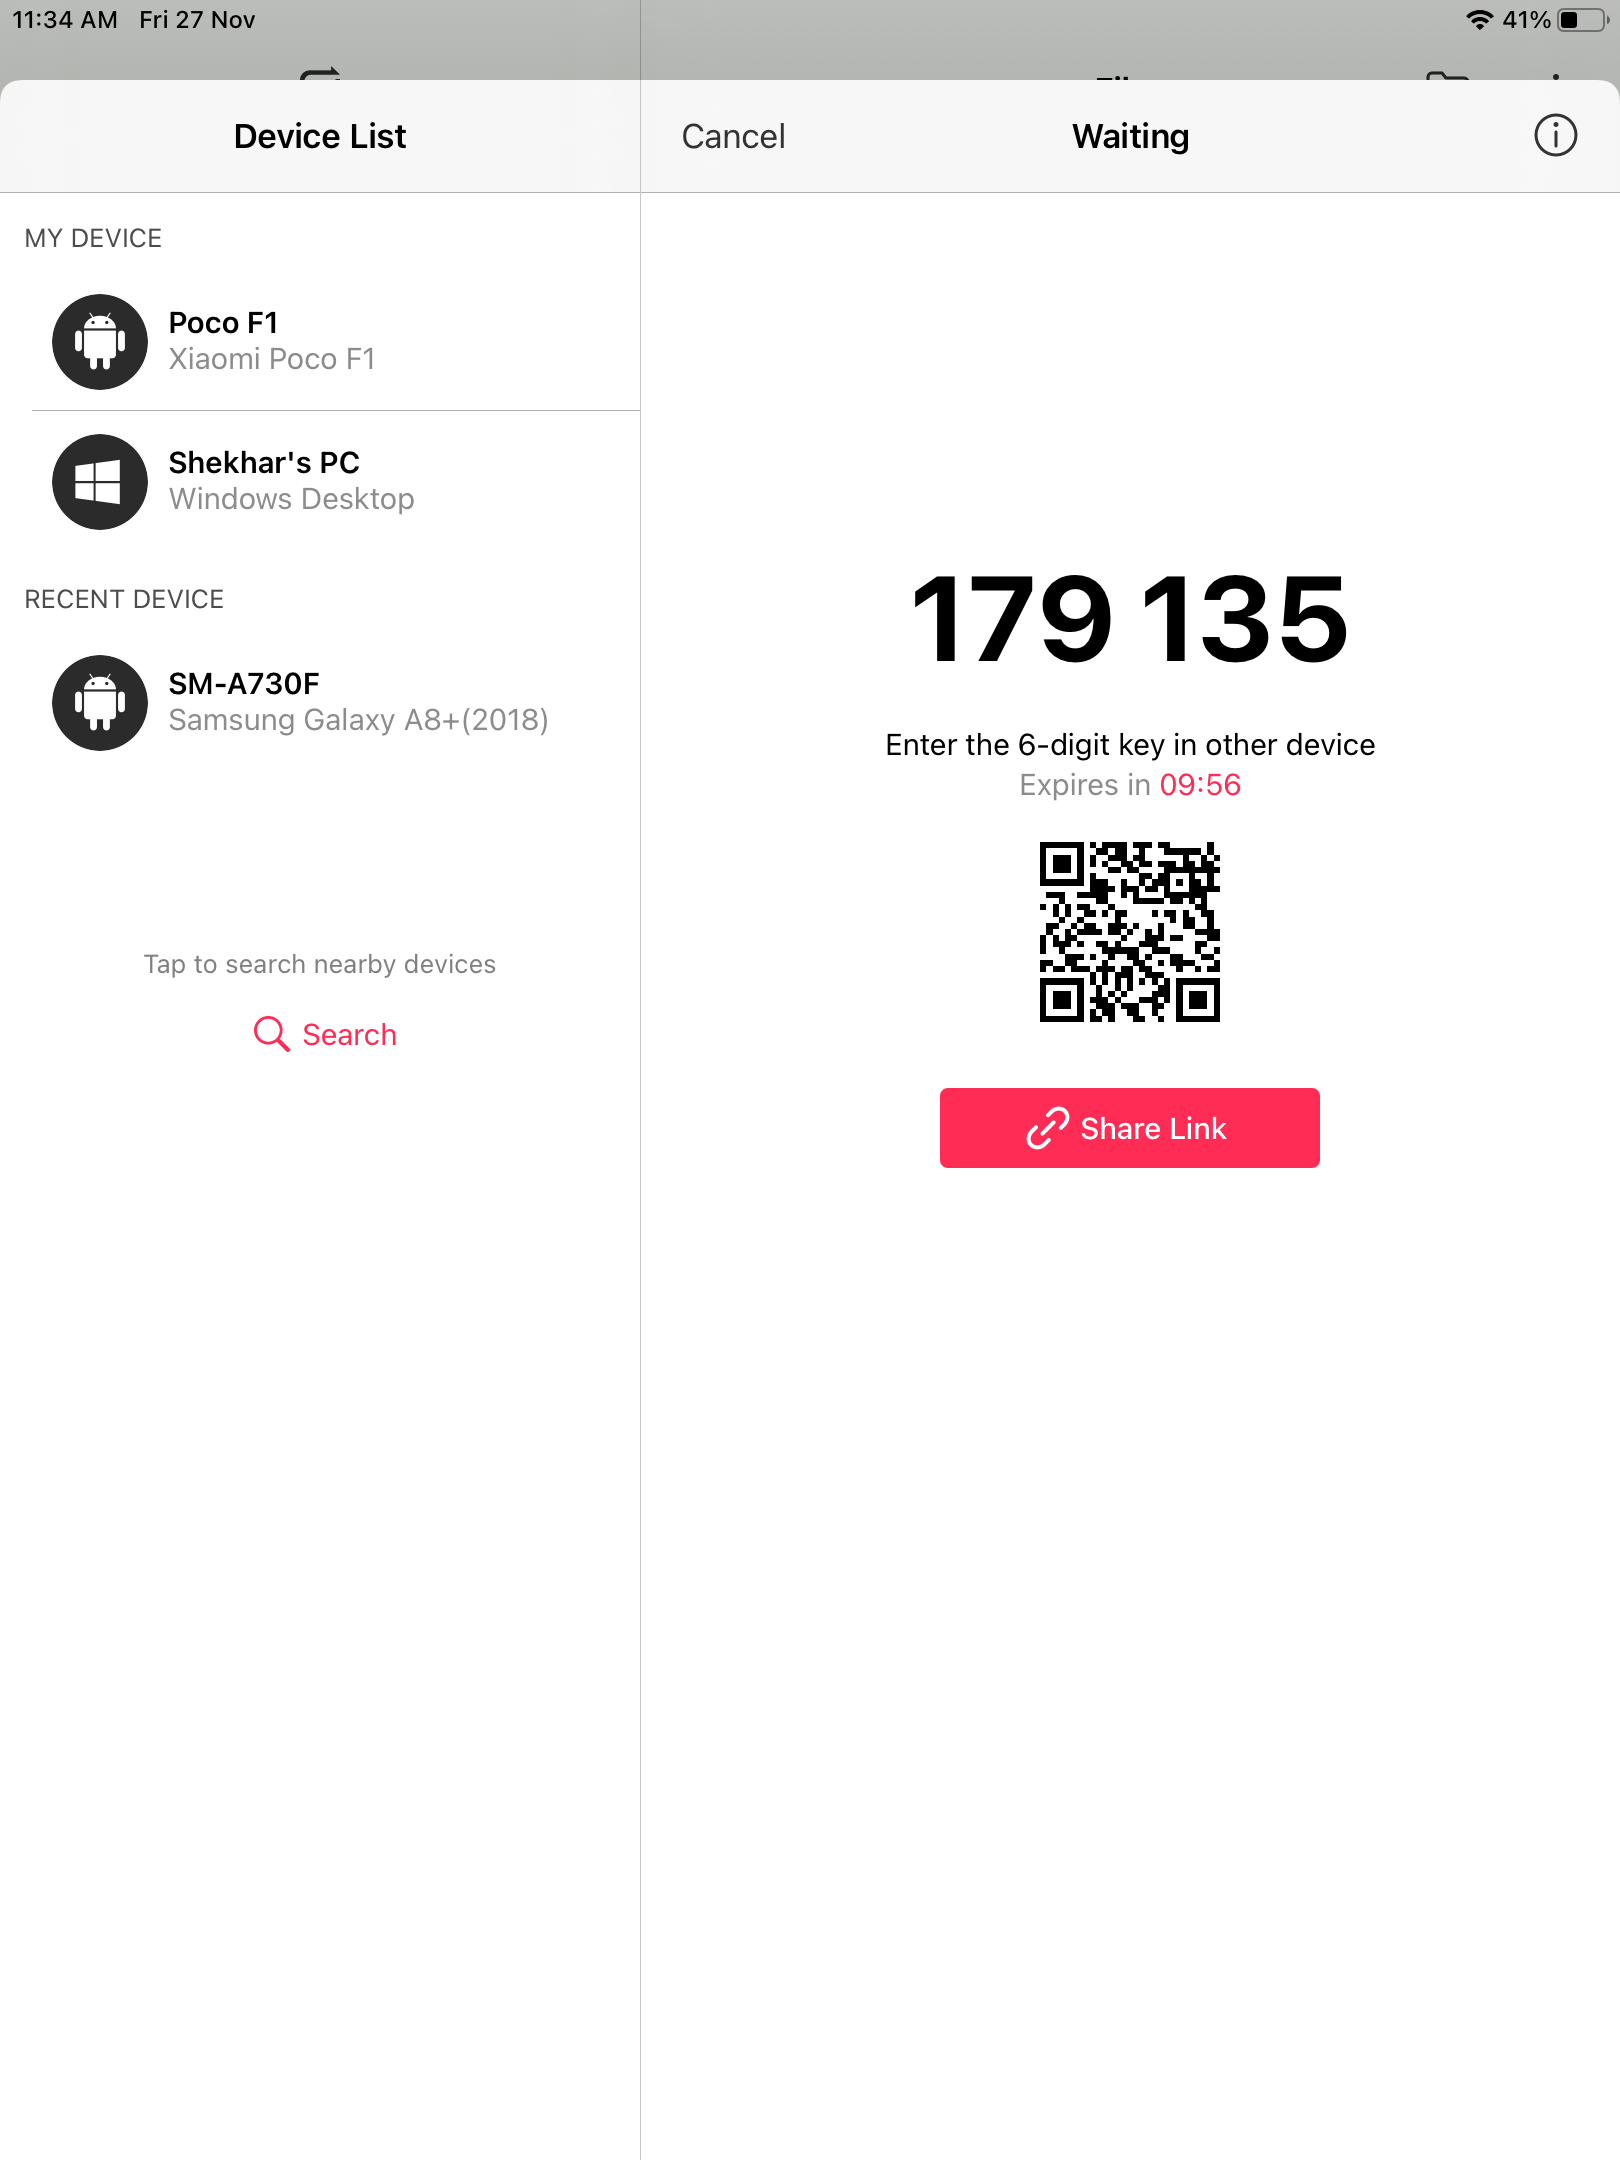Tap the SM-A730F Android device icon
The height and width of the screenshot is (2160, 1620).
[x=100, y=703]
